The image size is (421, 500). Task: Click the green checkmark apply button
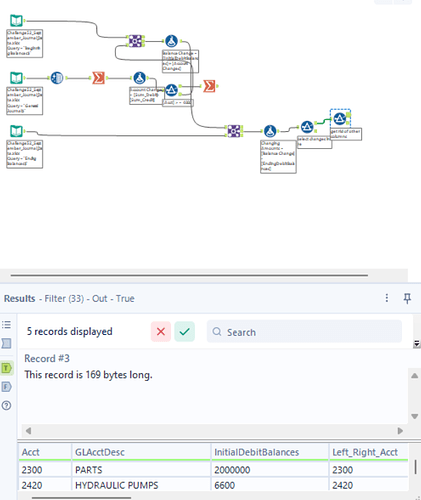tap(185, 332)
